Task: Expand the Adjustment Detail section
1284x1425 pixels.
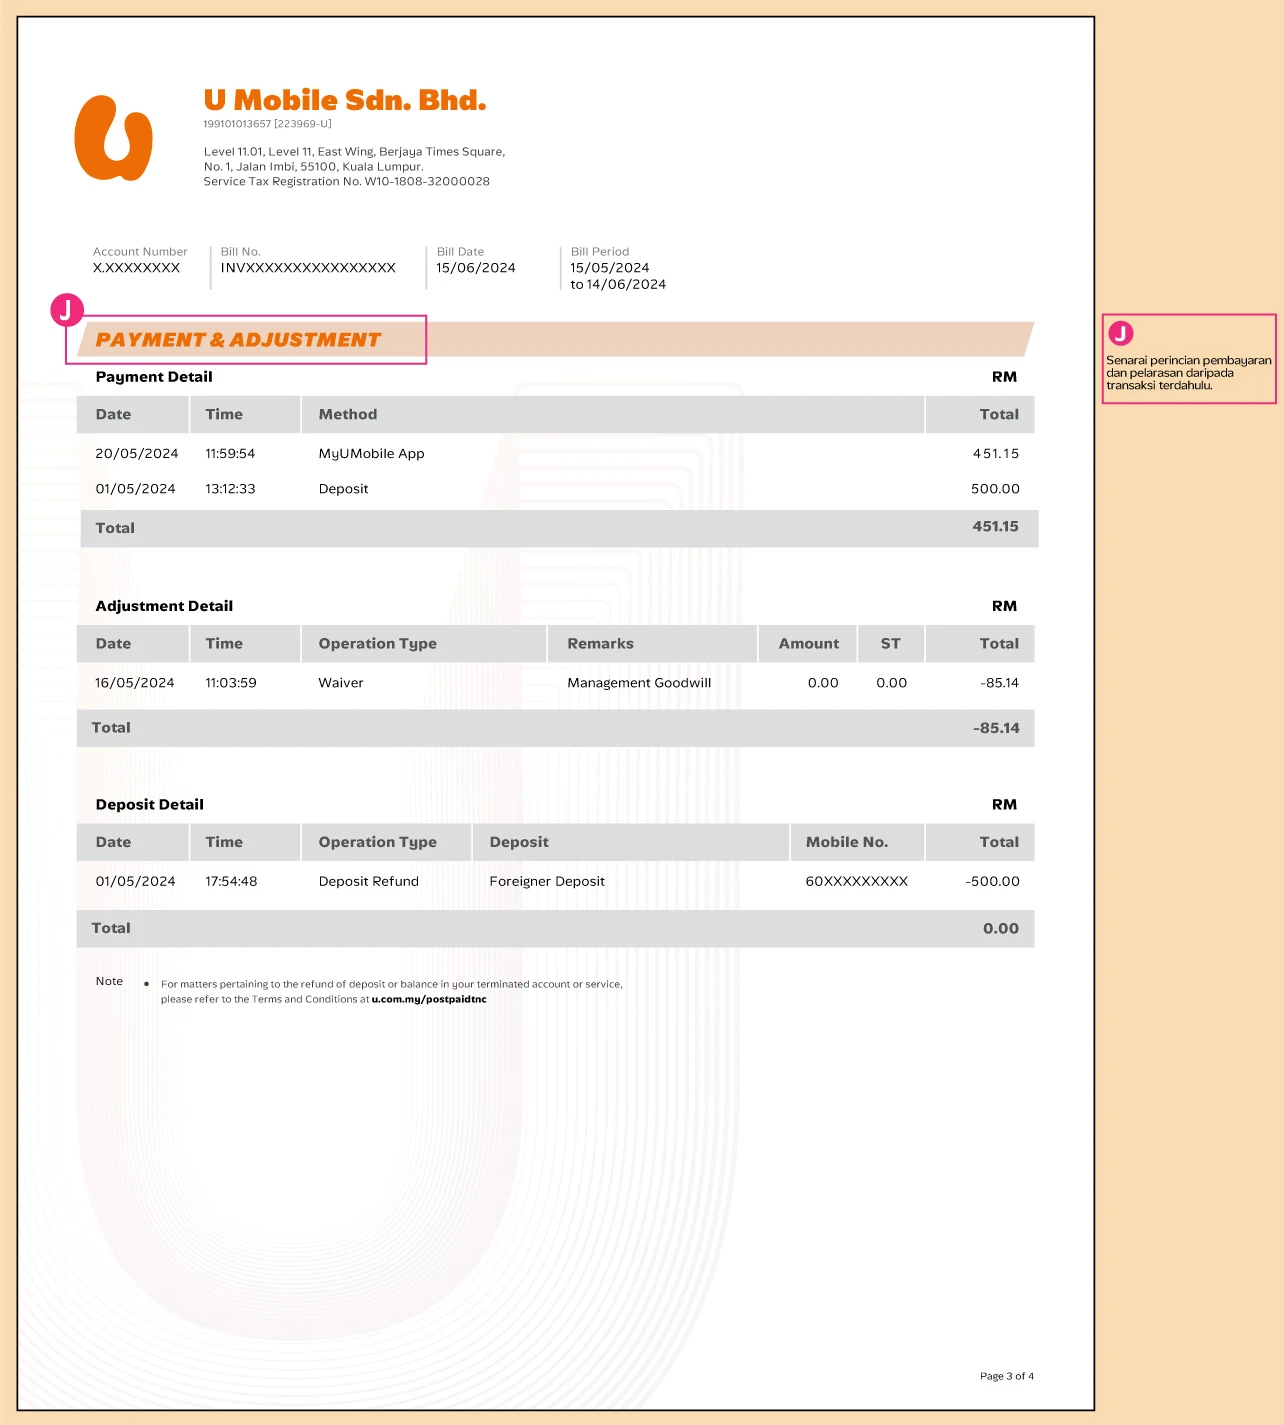Action: (164, 605)
